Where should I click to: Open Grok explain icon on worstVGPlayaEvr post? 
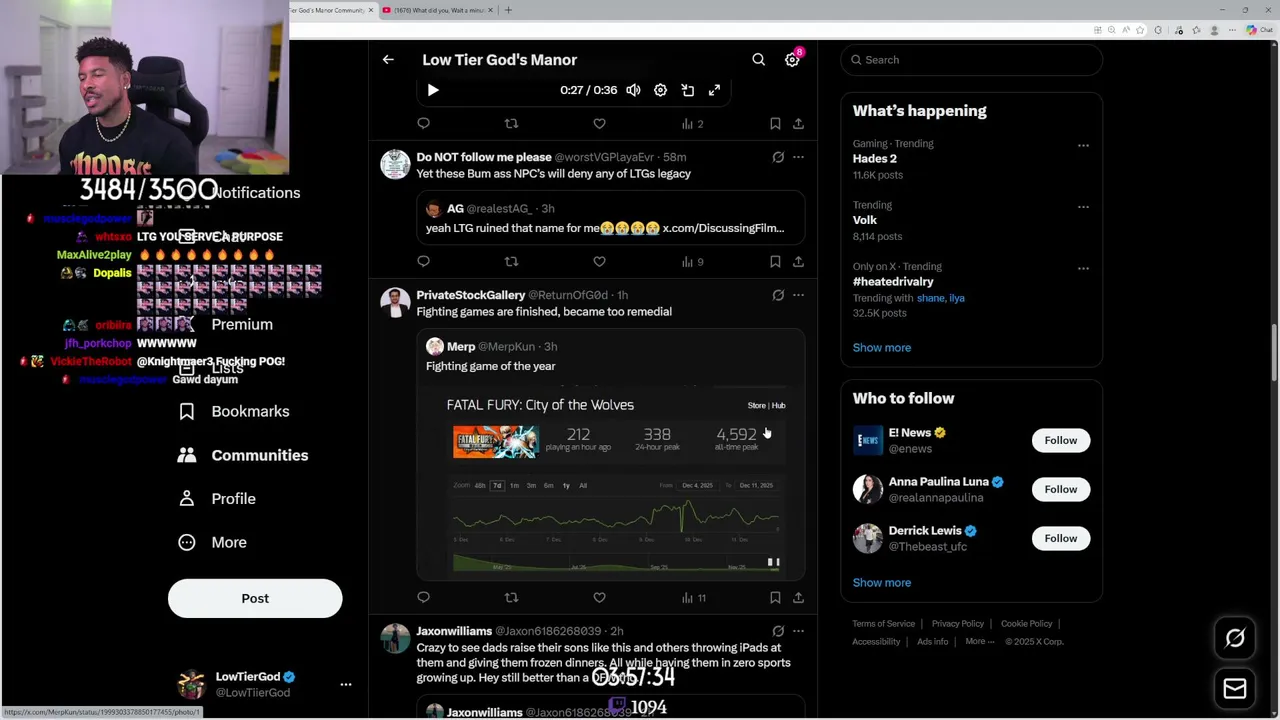[x=778, y=157]
